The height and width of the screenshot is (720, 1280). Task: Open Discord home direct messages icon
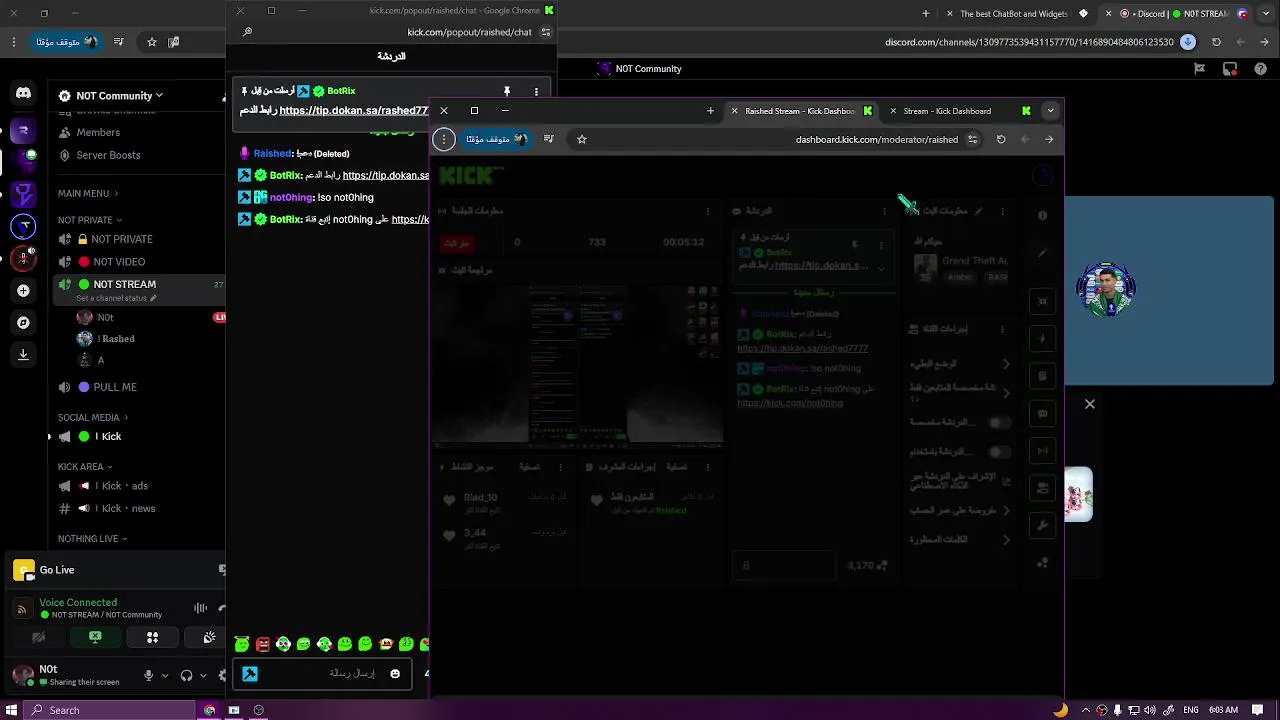coord(23,93)
